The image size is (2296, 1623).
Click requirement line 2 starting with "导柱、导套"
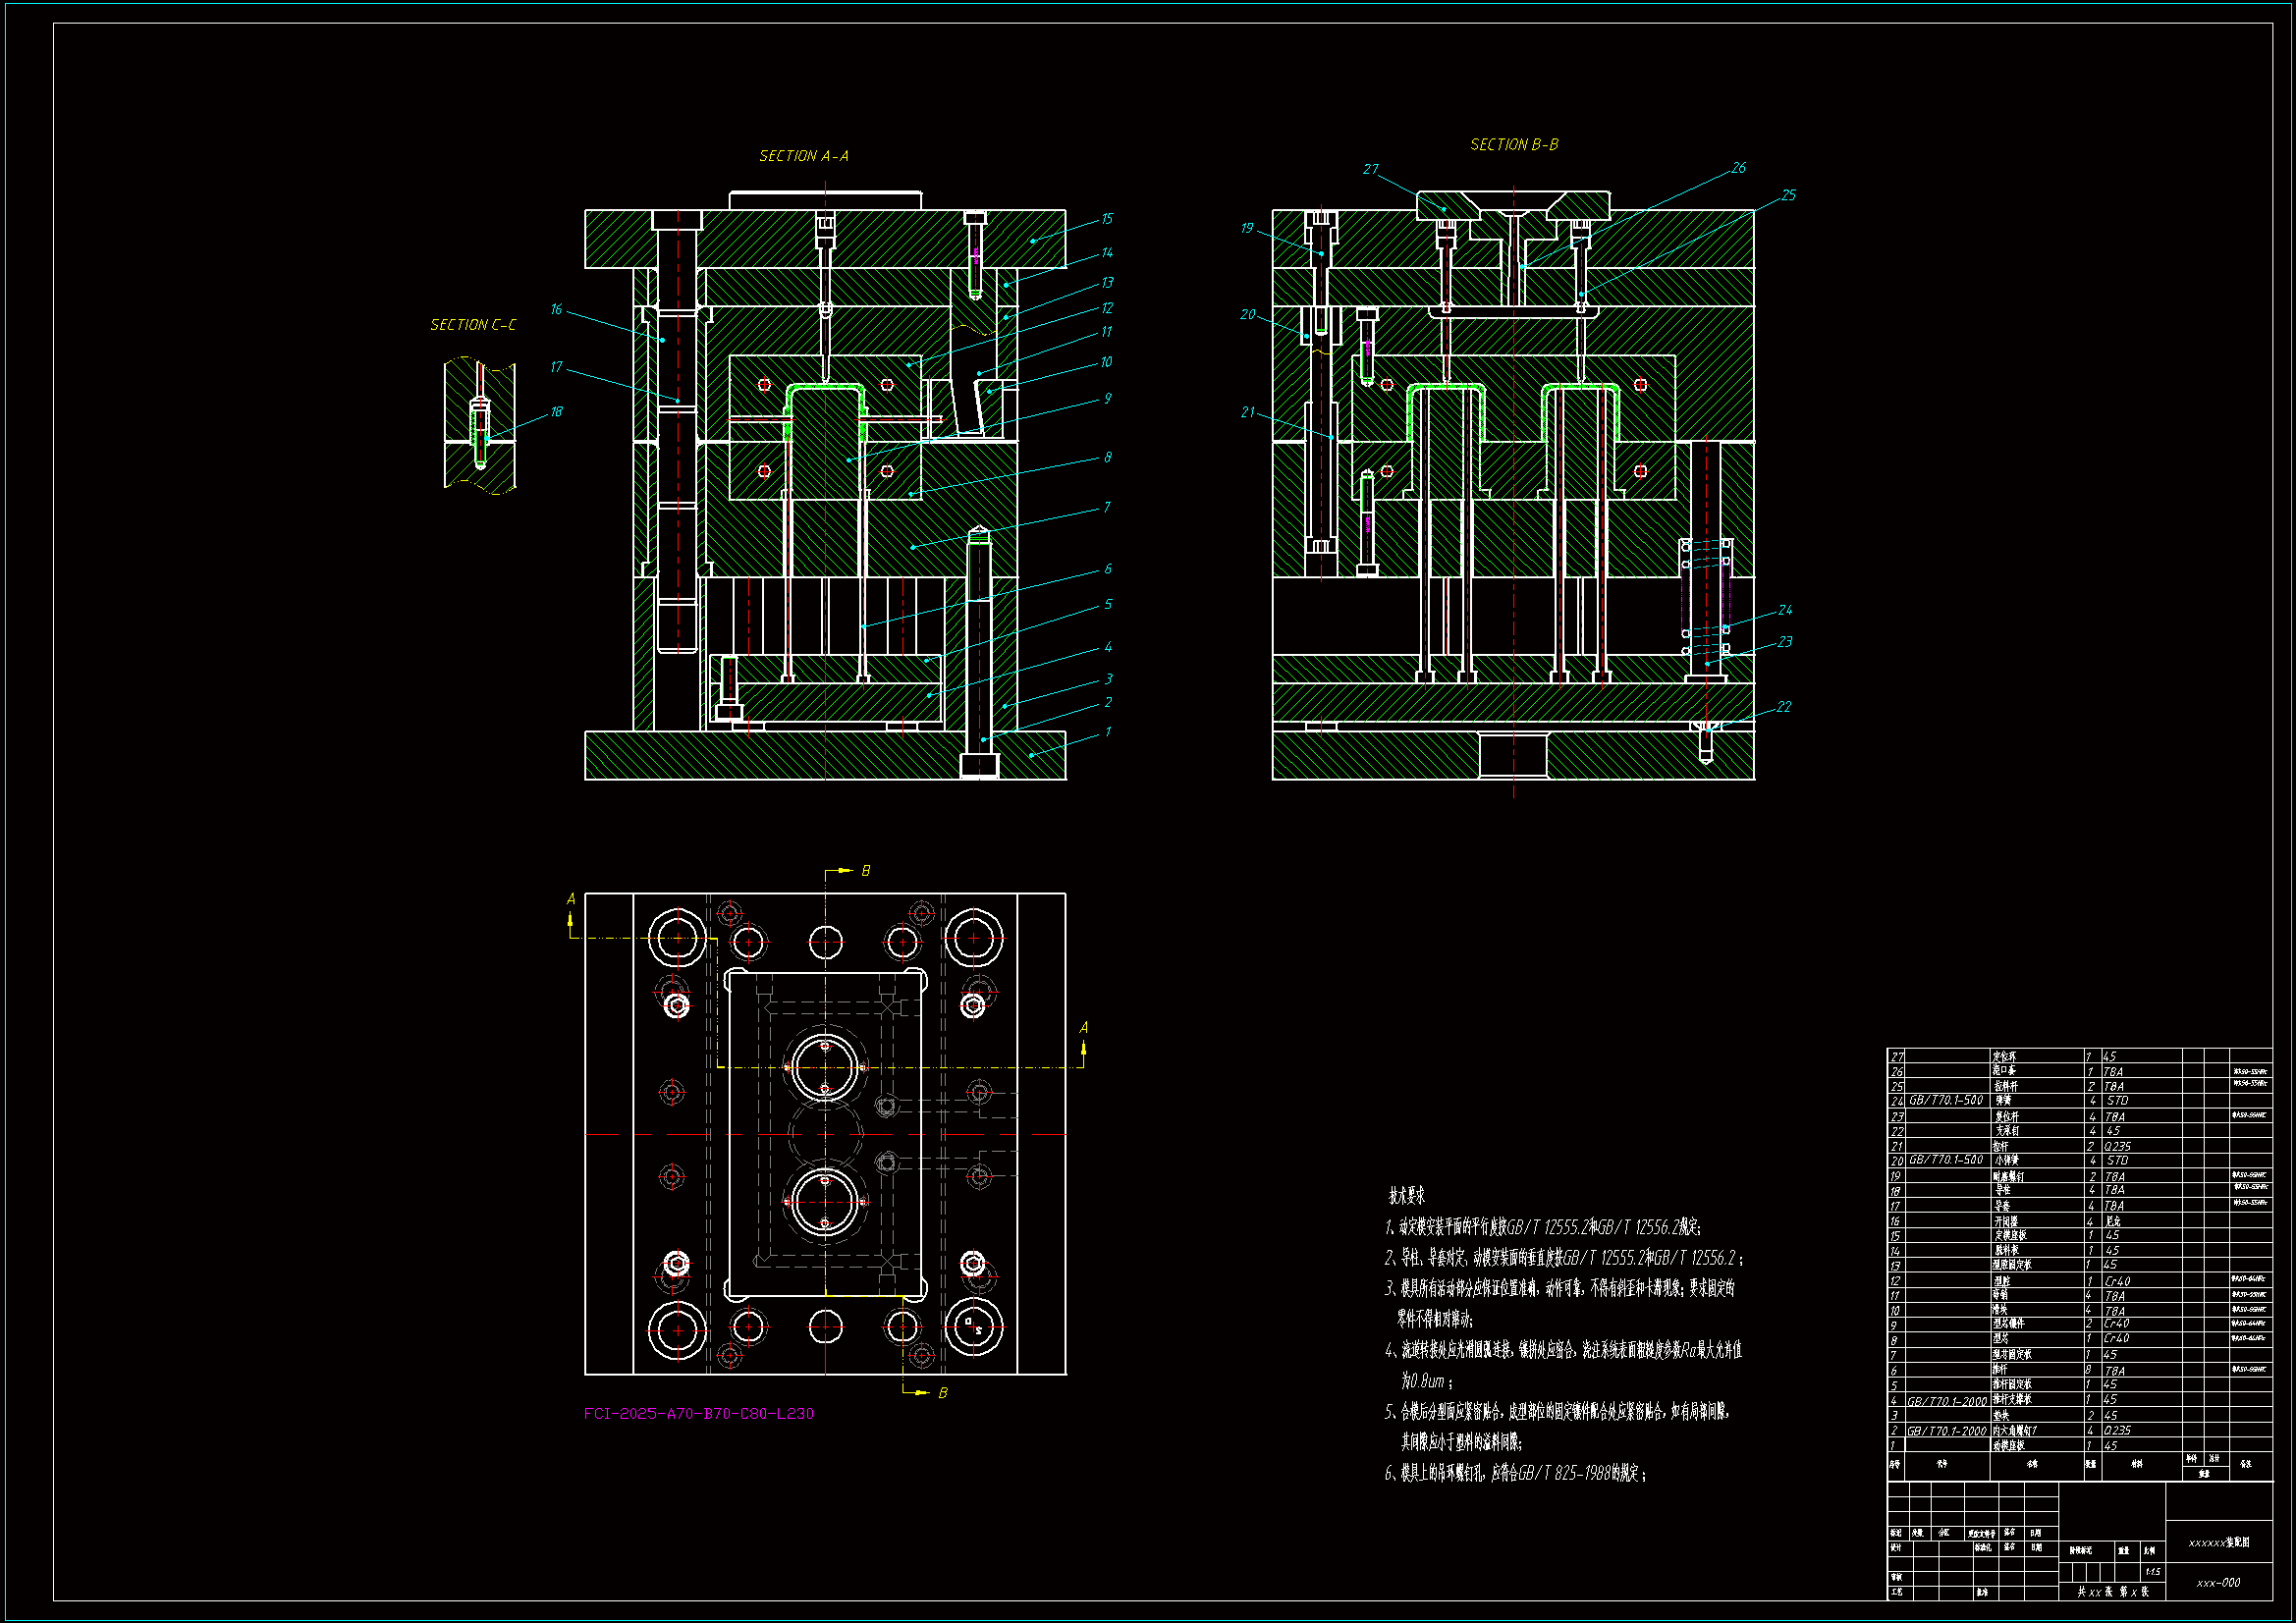pos(1564,1258)
